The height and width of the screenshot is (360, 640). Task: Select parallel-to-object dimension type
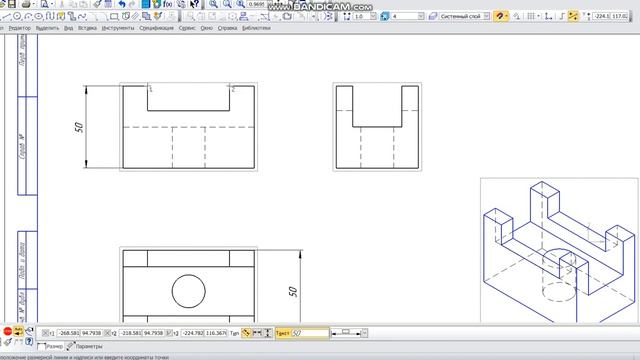point(246,333)
